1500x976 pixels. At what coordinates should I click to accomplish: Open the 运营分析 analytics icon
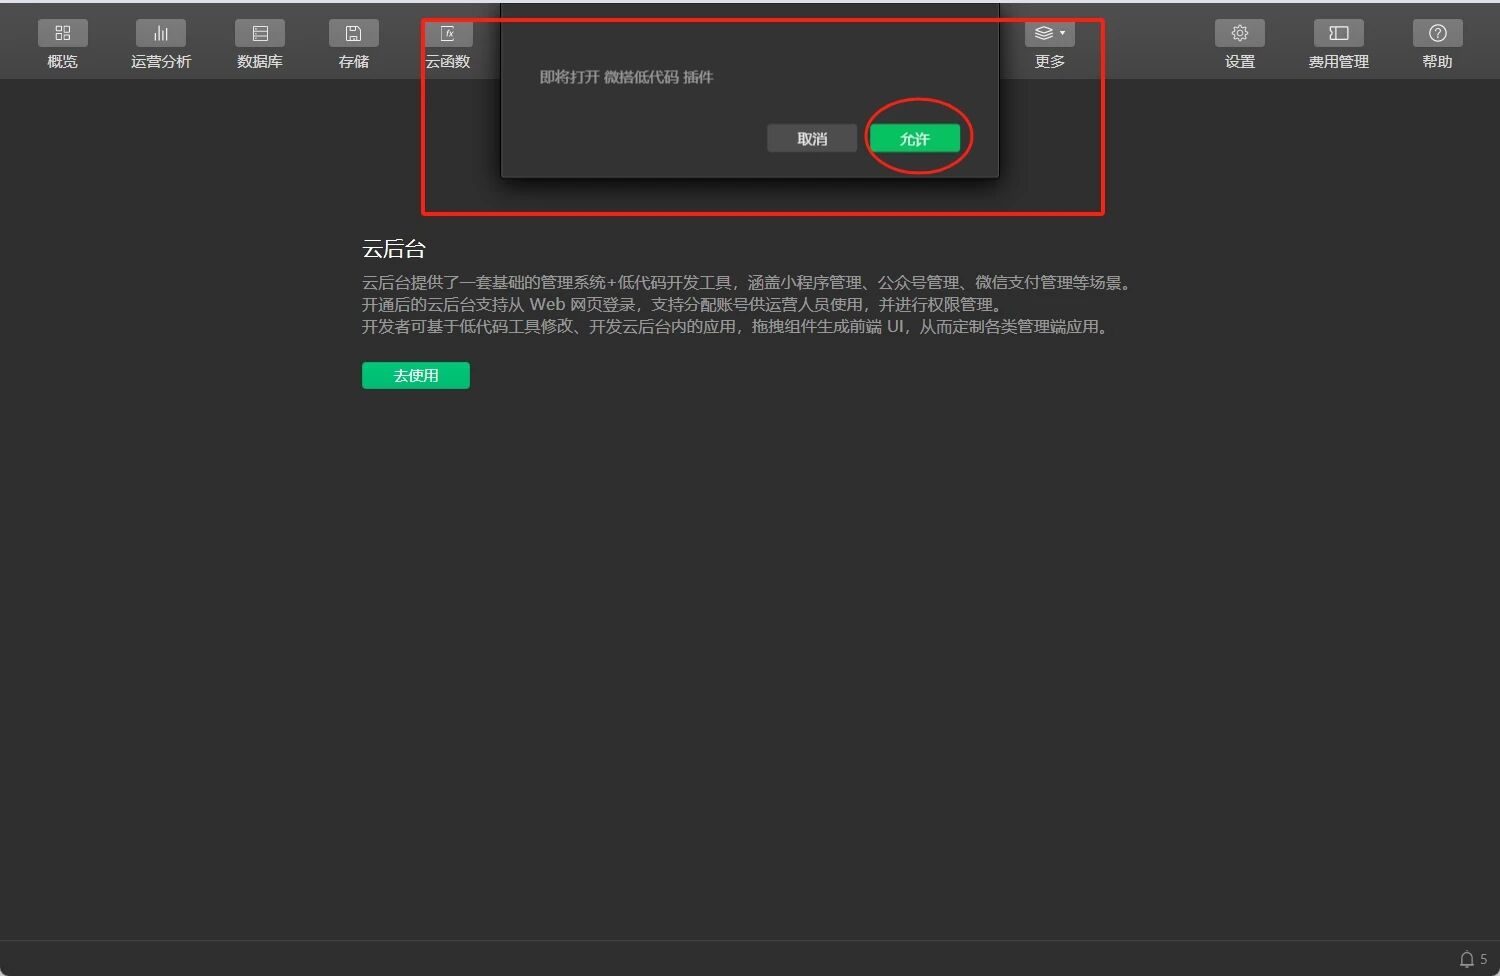161,33
